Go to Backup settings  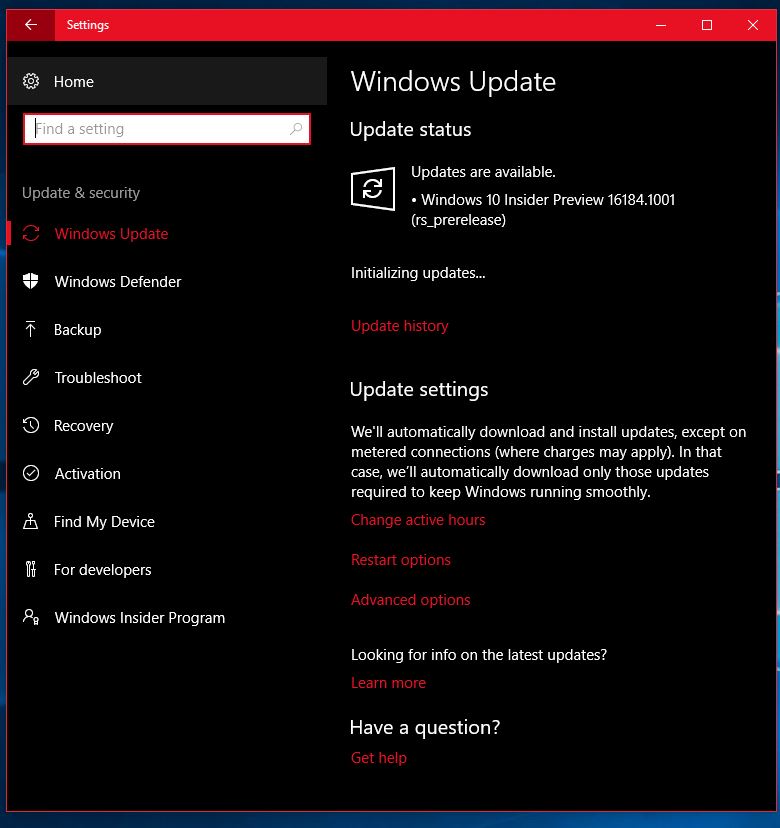pos(167,330)
